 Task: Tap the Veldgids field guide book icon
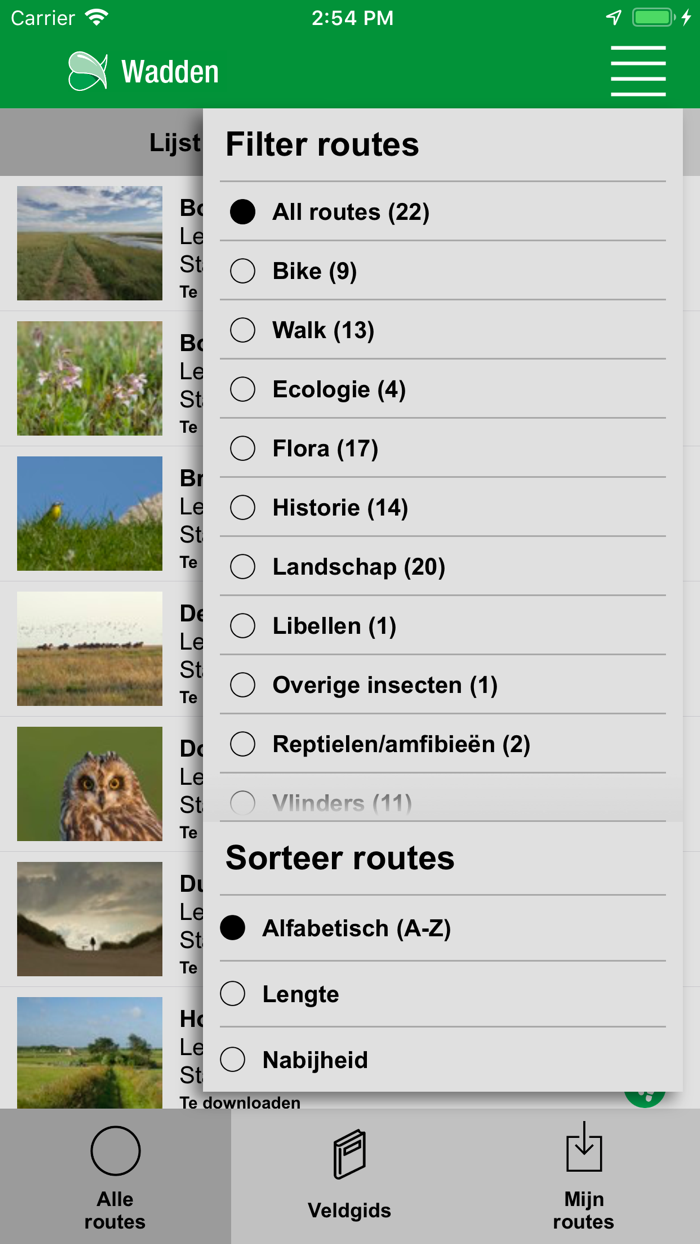pos(349,1152)
